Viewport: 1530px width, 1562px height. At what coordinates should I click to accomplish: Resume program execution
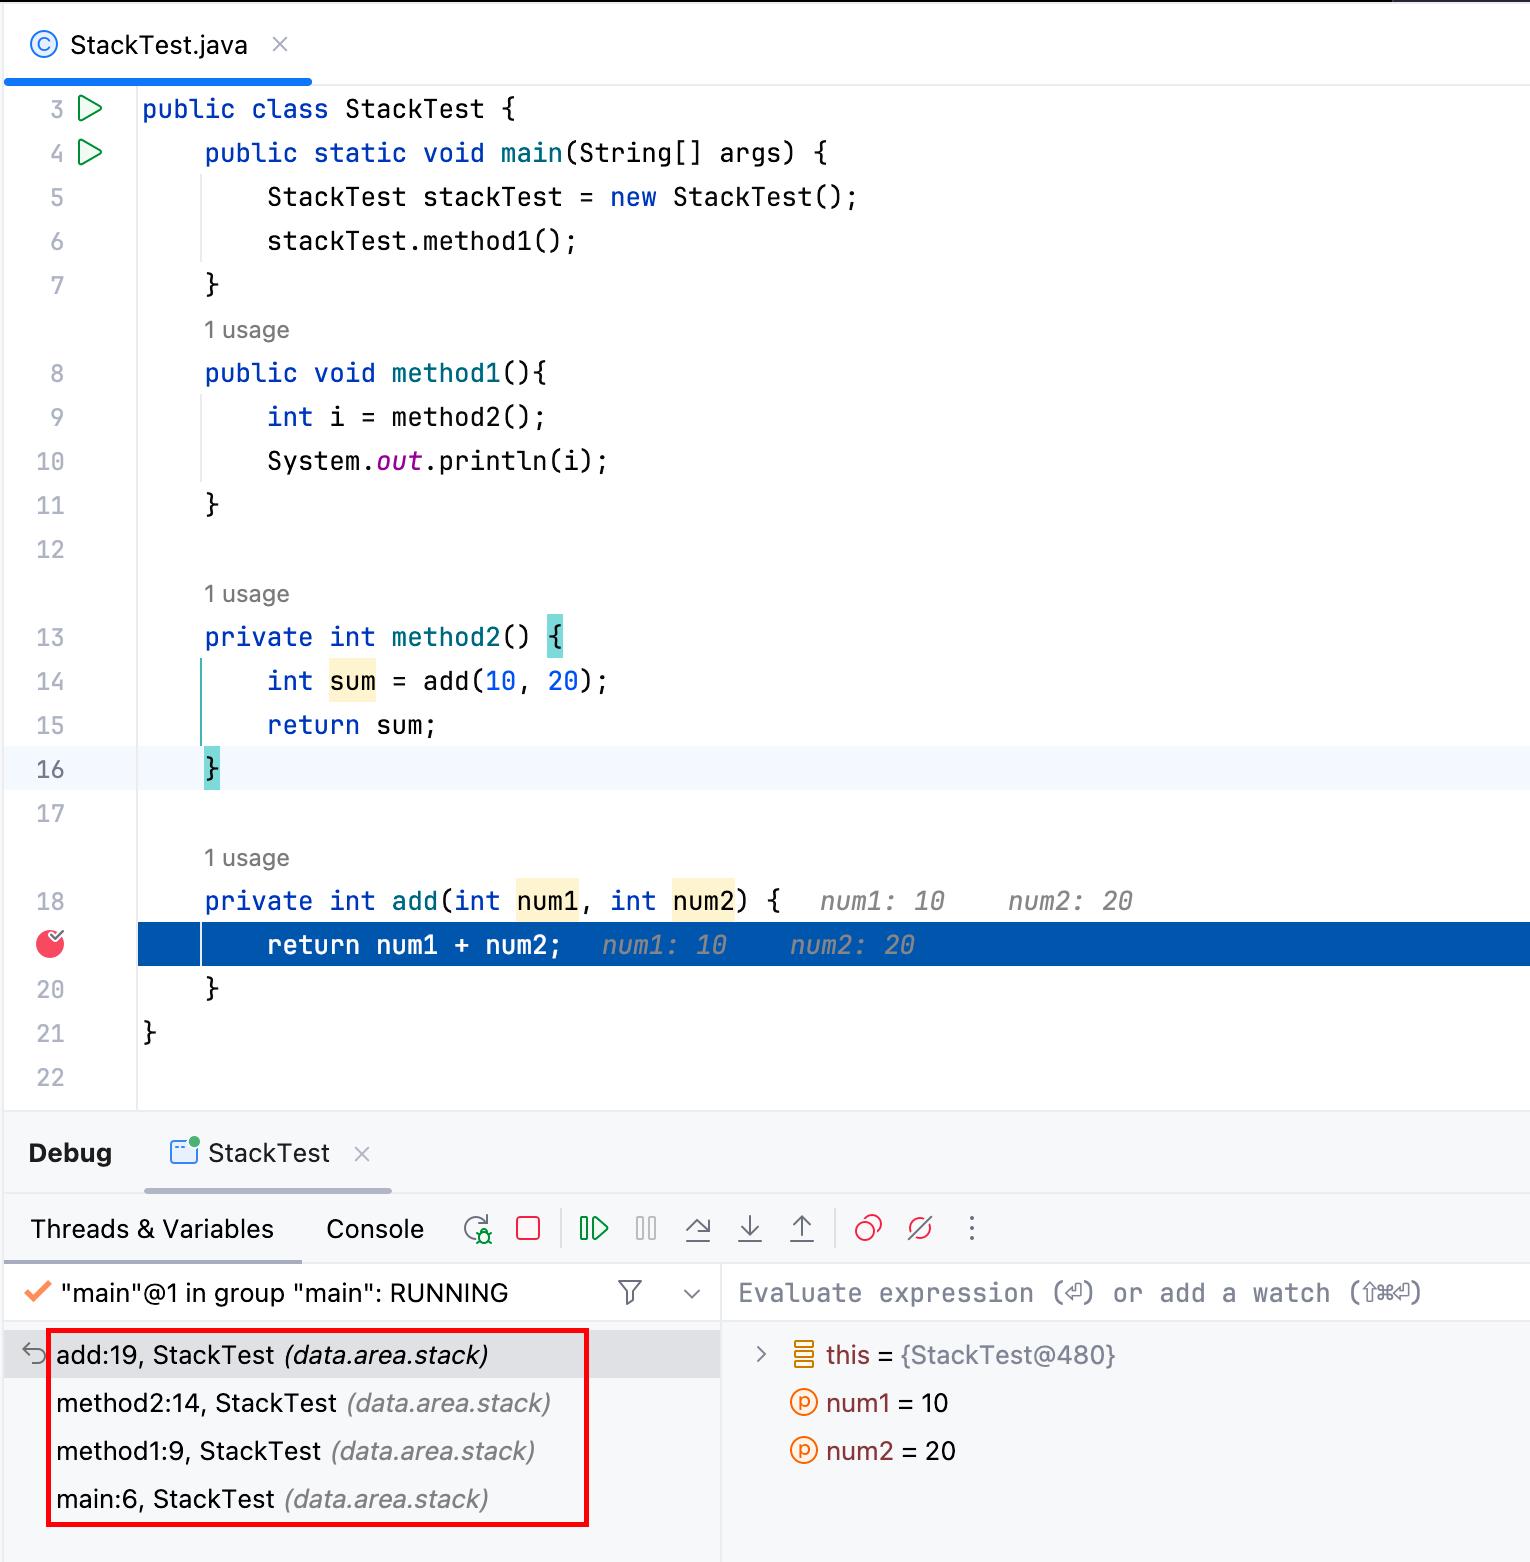coord(594,1228)
